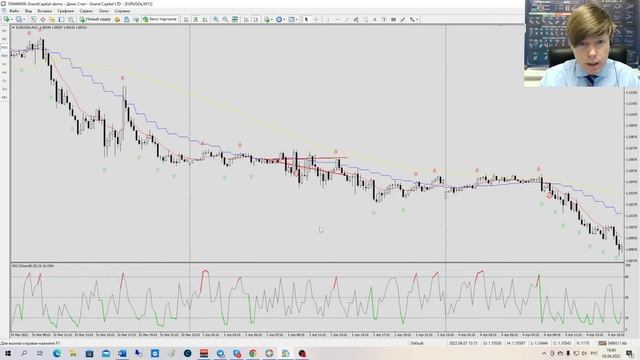Open File Explorer from taskbar

click(73, 353)
